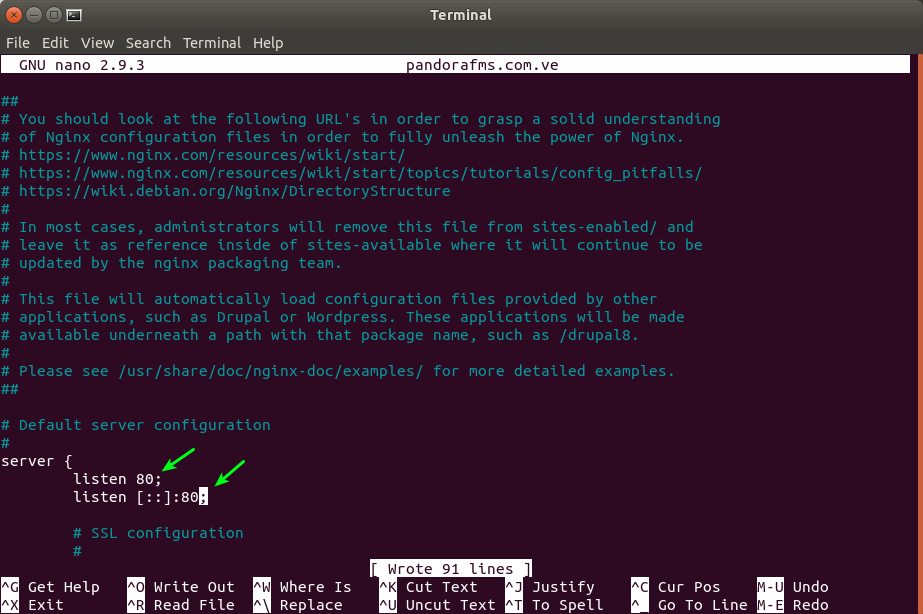The height and width of the screenshot is (614, 923).
Task: Close the Terminal window
Action: (14, 15)
